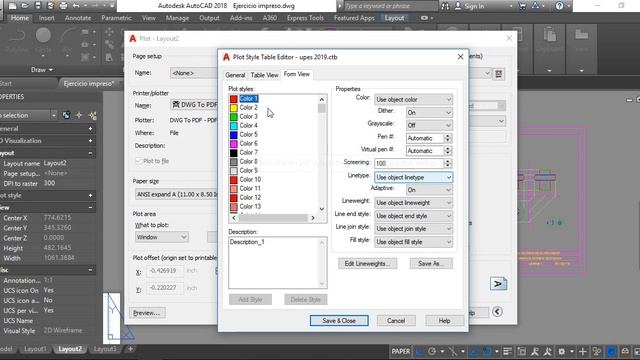Click the Autodesk App Store cart icon

[x=522, y=6]
